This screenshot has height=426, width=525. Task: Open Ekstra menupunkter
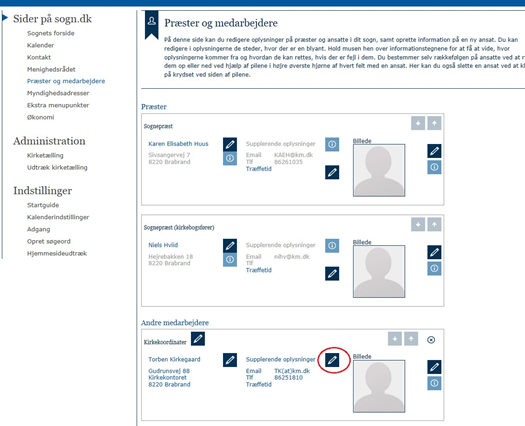[x=58, y=105]
